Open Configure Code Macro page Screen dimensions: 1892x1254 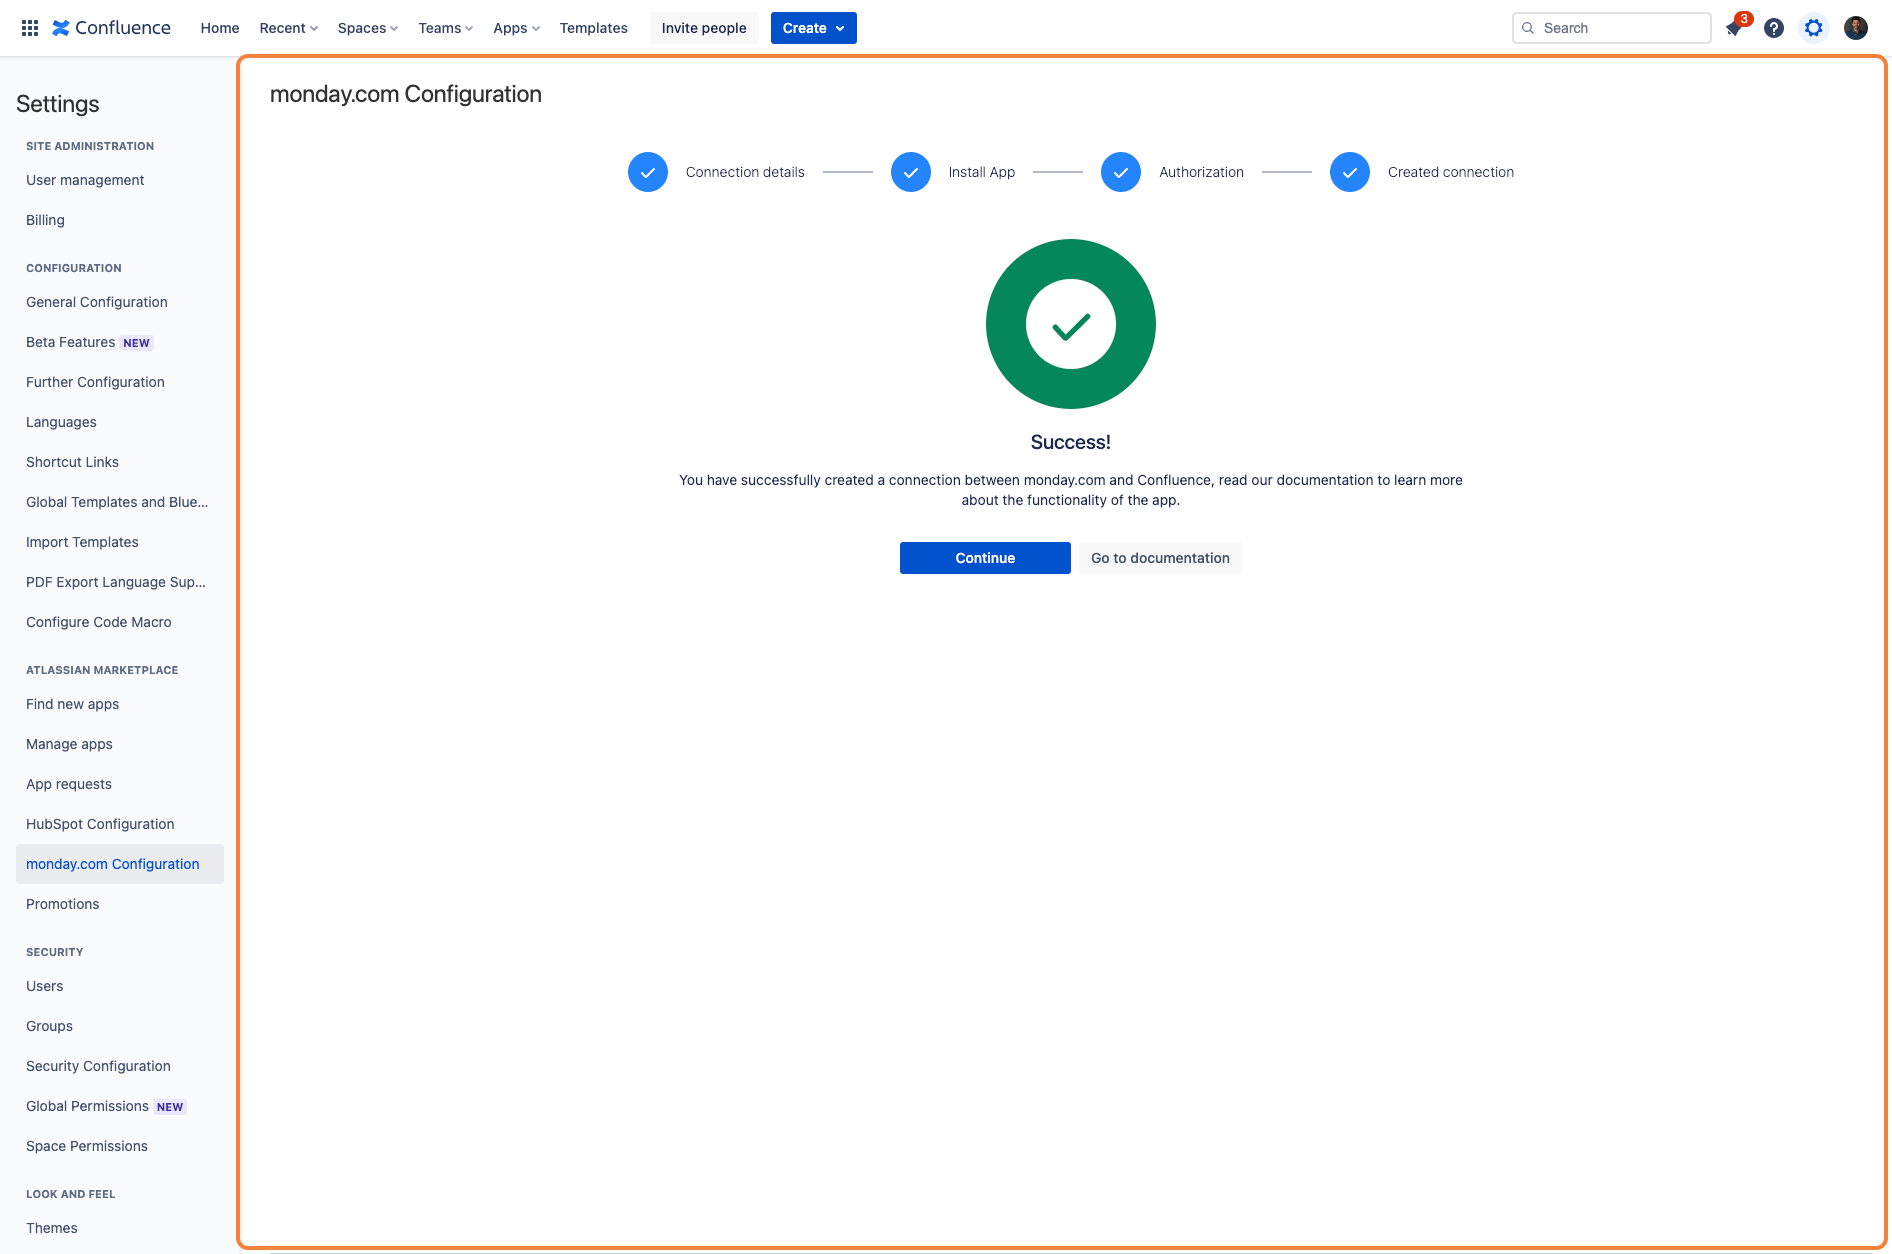[x=120, y=622]
